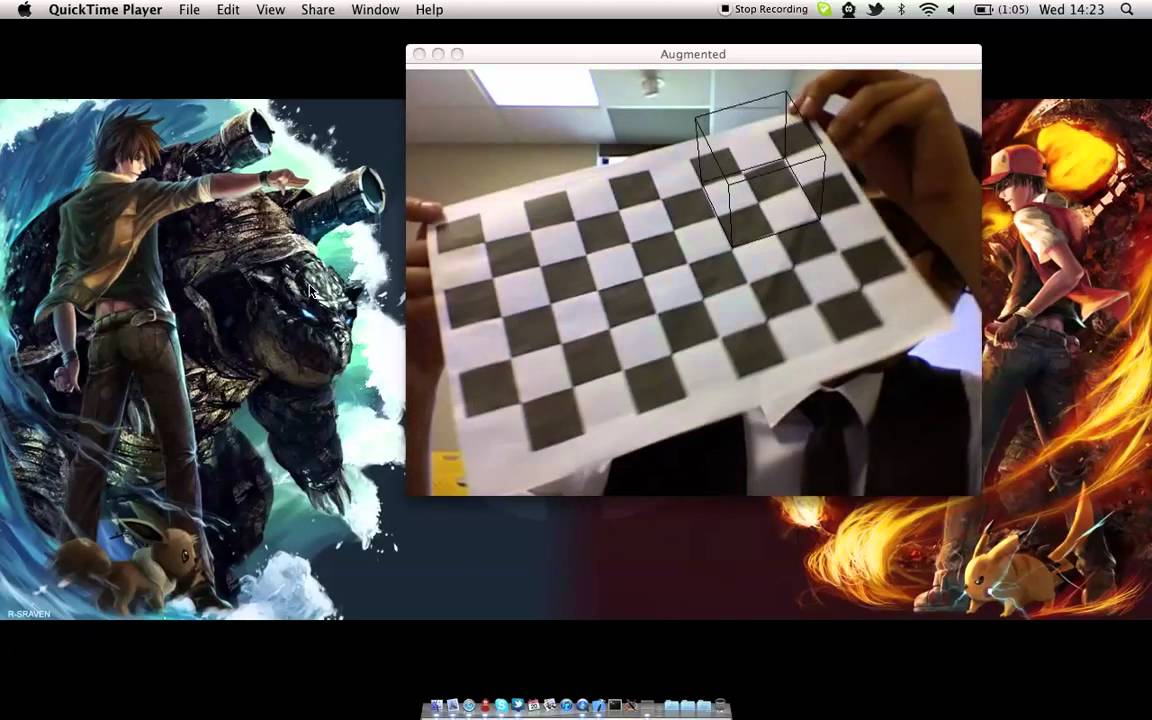Image resolution: width=1152 pixels, height=720 pixels.
Task: Open the photo collage dock icon
Action: [550, 705]
